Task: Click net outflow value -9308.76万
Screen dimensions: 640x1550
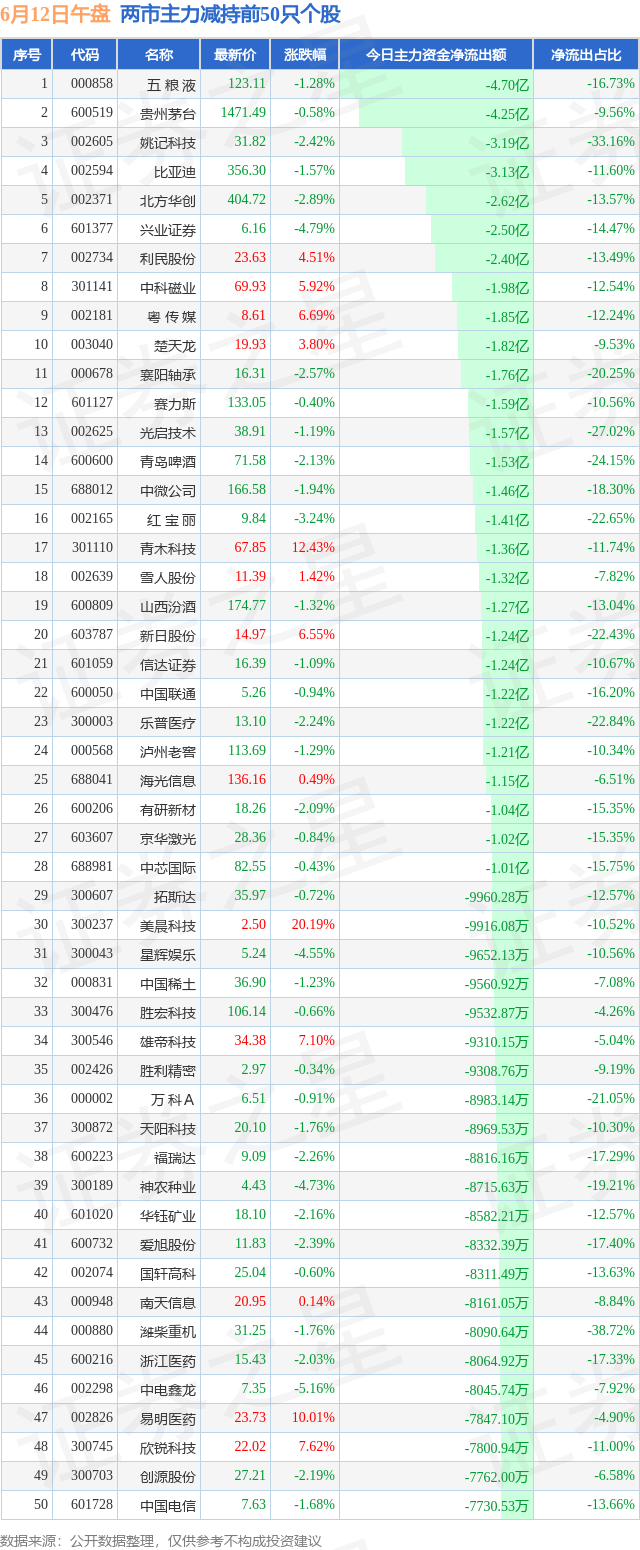Action: [x=497, y=1070]
